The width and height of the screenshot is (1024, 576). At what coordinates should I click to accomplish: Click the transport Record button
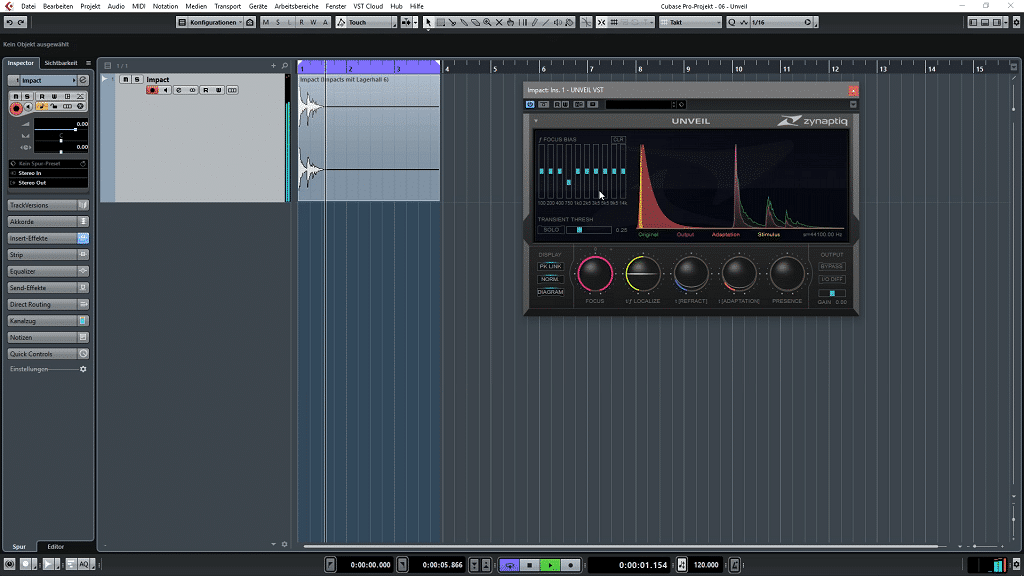point(570,565)
